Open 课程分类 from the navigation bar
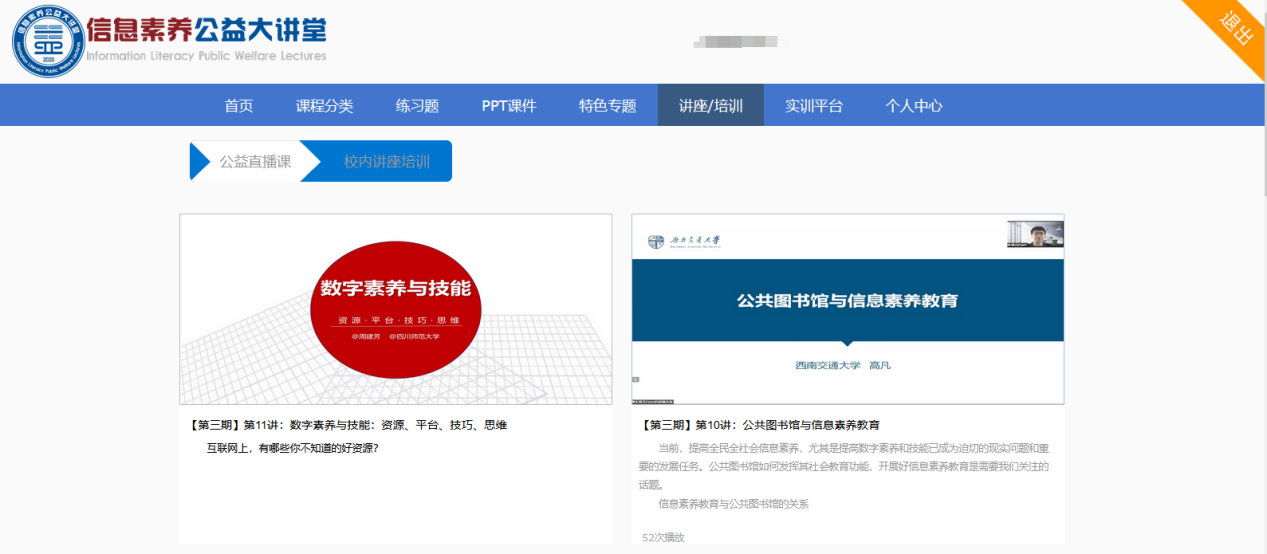This screenshot has width=1267, height=554. click(324, 106)
